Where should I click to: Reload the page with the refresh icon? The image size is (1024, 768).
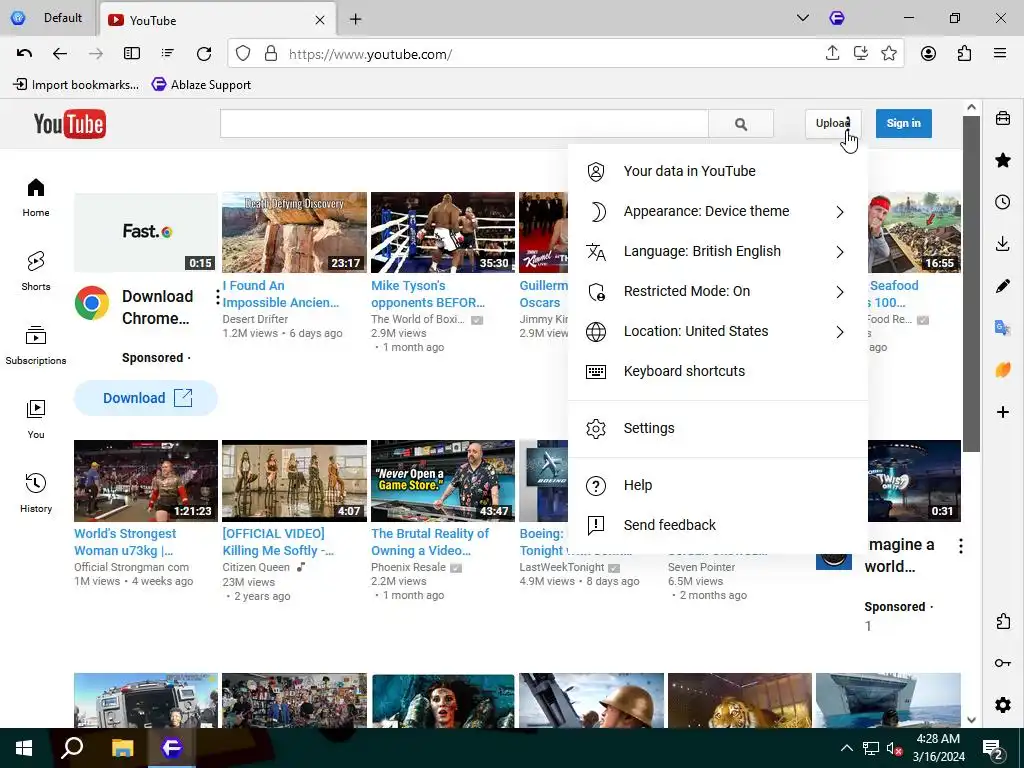(204, 54)
